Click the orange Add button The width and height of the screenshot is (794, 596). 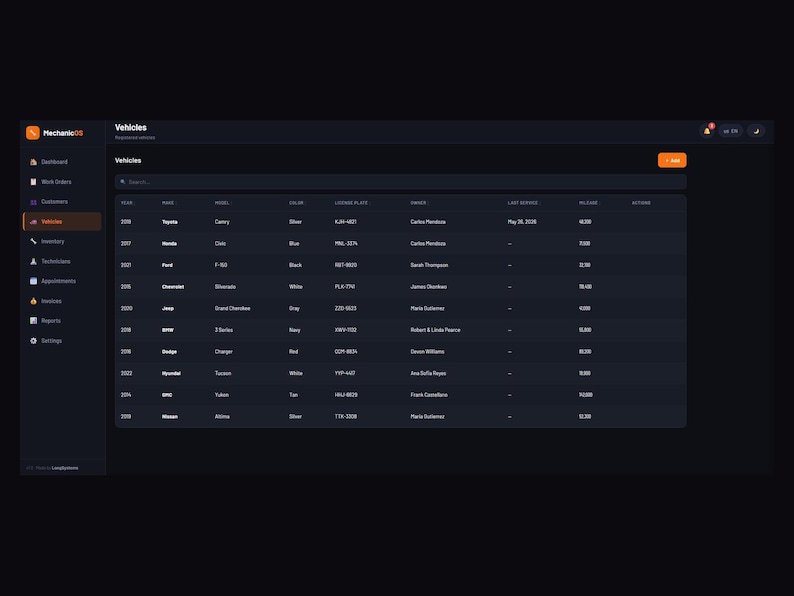pyautogui.click(x=672, y=161)
